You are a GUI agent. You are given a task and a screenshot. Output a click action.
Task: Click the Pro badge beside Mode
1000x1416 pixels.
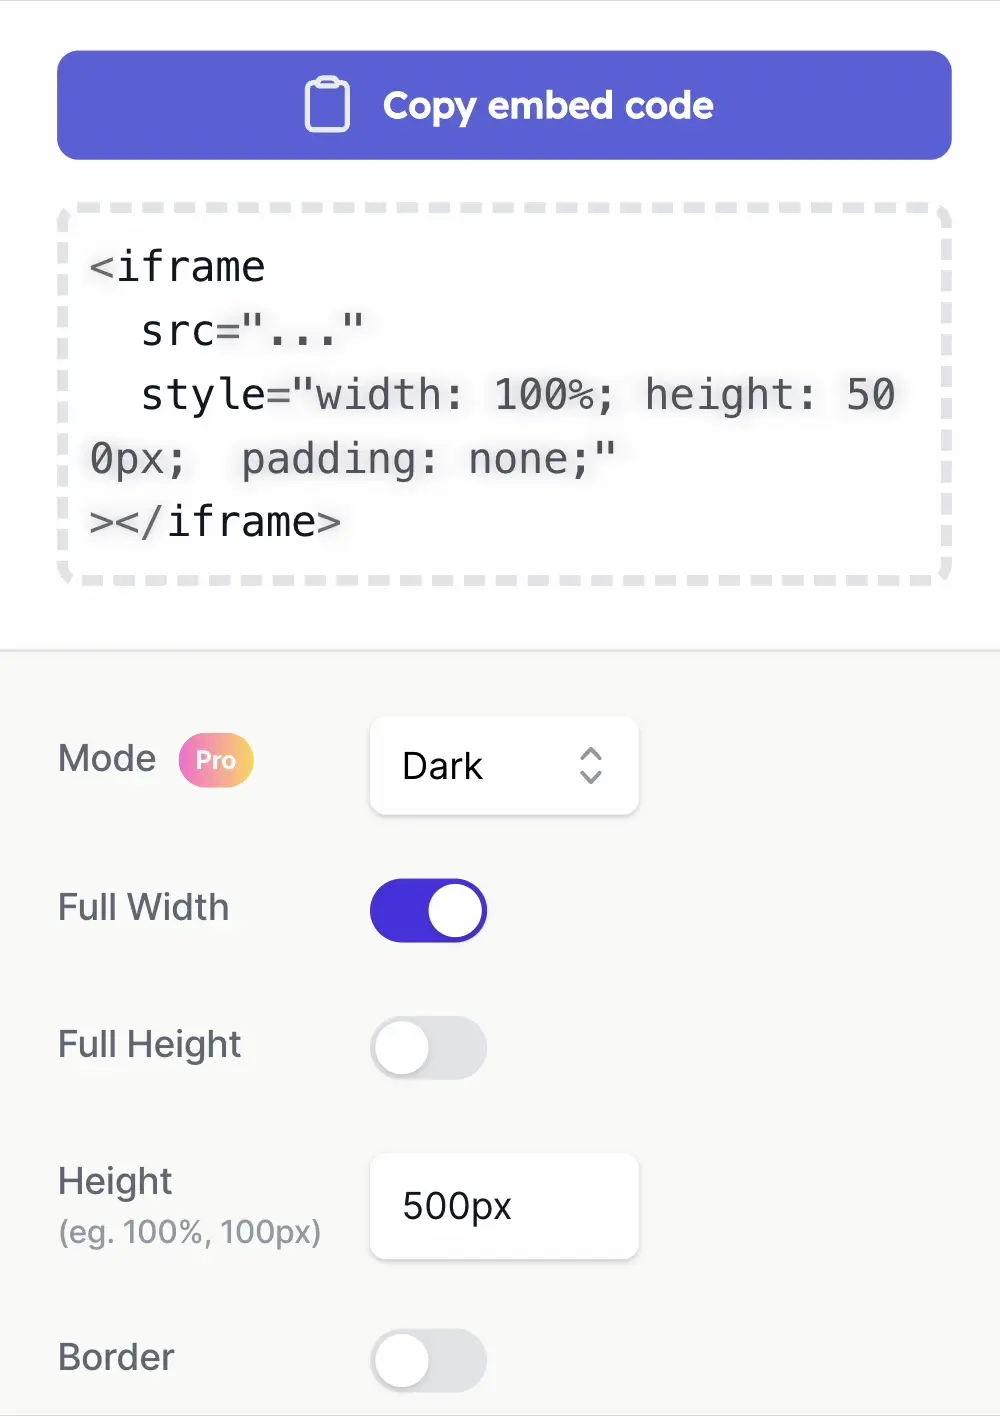pos(216,760)
